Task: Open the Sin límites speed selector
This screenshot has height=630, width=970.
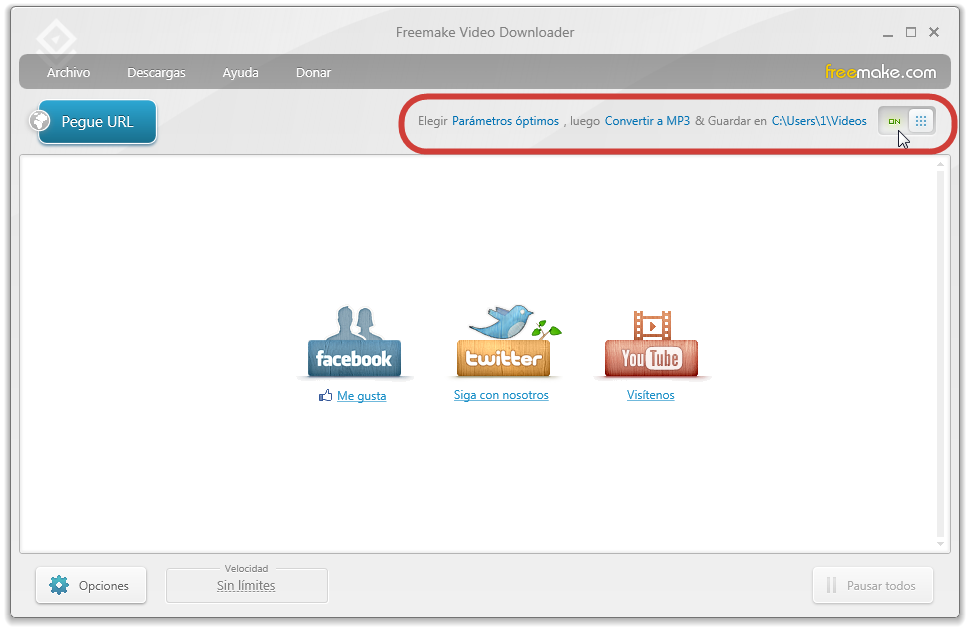Action: [246, 585]
